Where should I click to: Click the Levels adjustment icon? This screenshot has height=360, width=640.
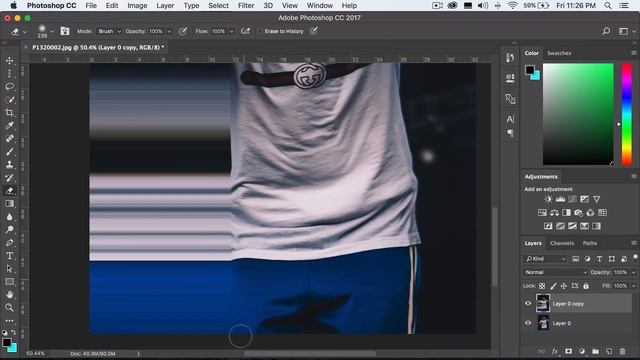point(560,199)
